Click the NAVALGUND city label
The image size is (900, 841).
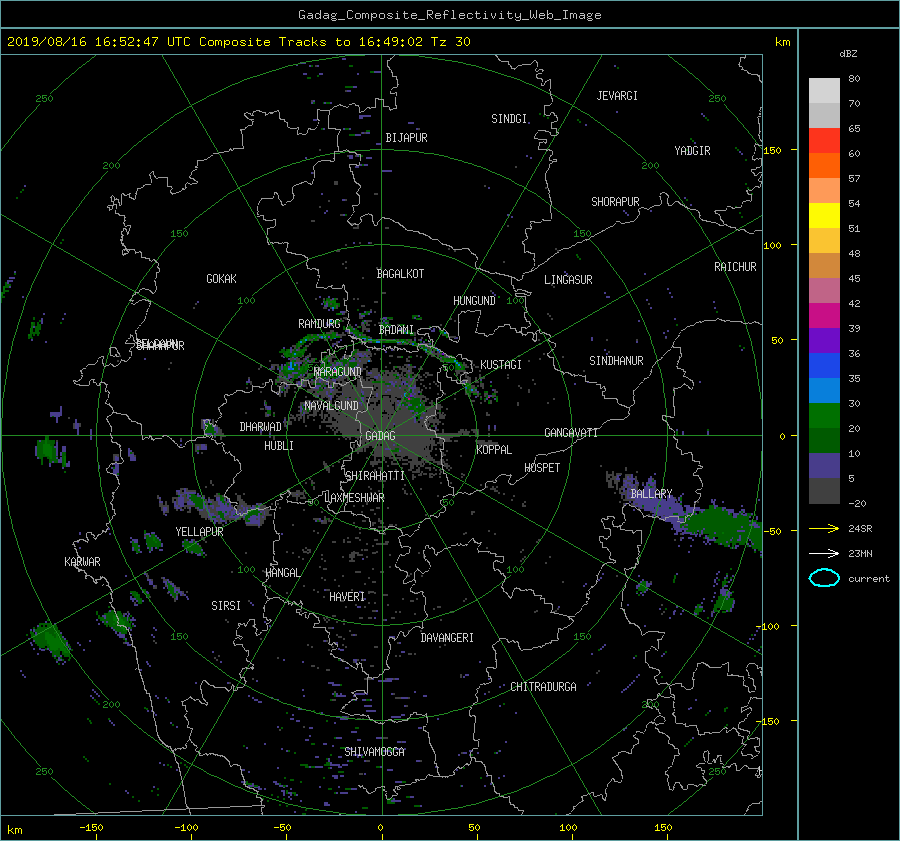[331, 406]
